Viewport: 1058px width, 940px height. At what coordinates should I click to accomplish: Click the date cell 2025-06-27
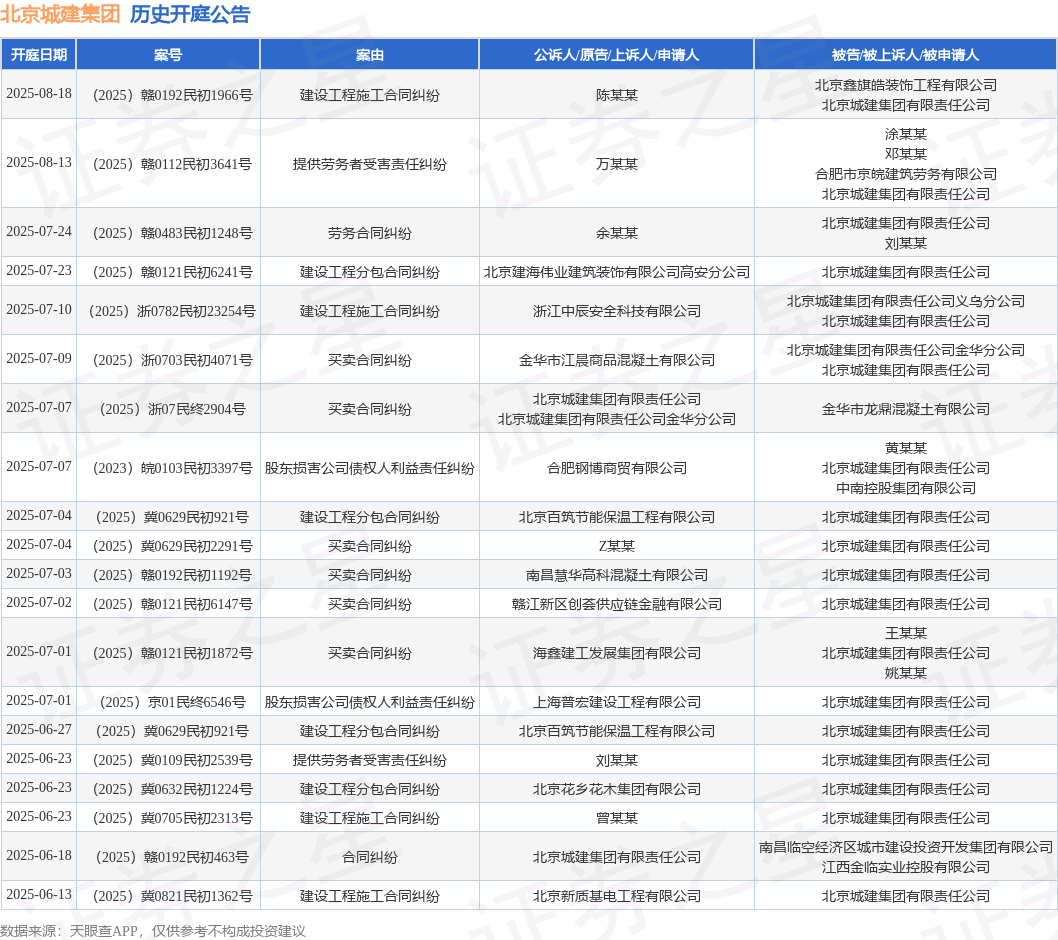click(38, 729)
